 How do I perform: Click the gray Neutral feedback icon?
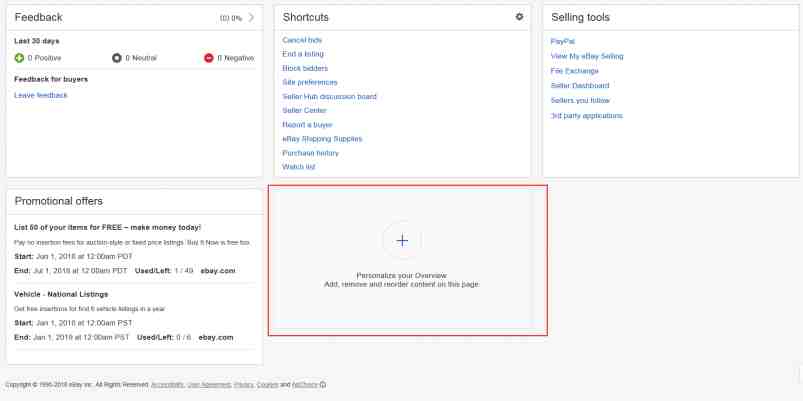point(117,58)
